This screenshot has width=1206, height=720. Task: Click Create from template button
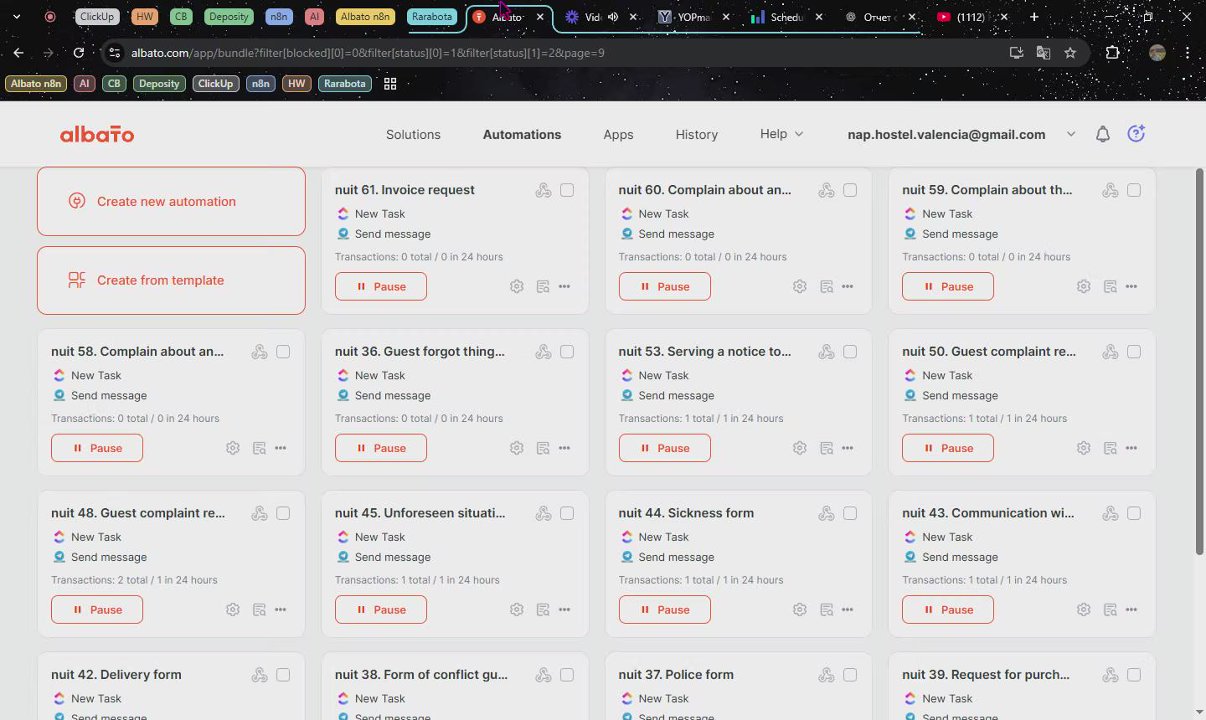[x=171, y=280]
